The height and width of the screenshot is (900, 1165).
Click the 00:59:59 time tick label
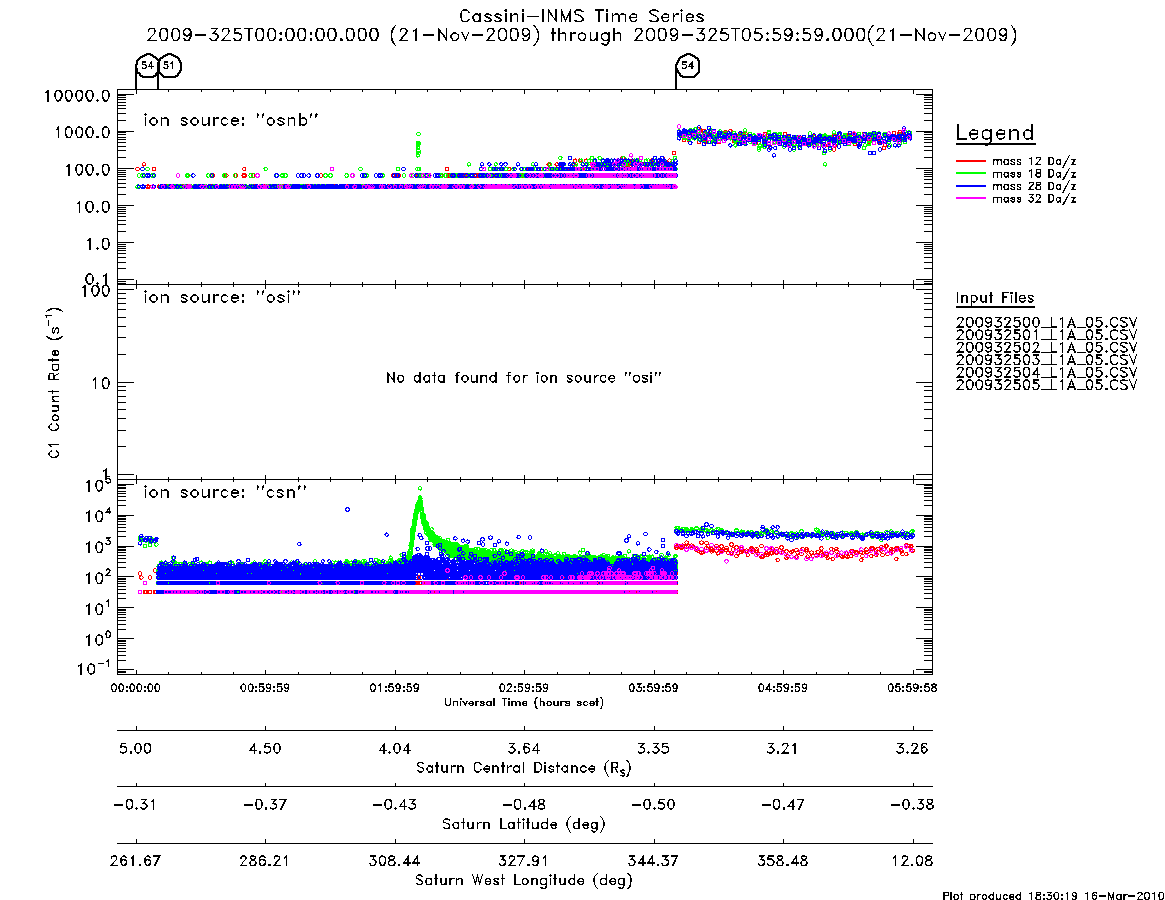(x=265, y=688)
